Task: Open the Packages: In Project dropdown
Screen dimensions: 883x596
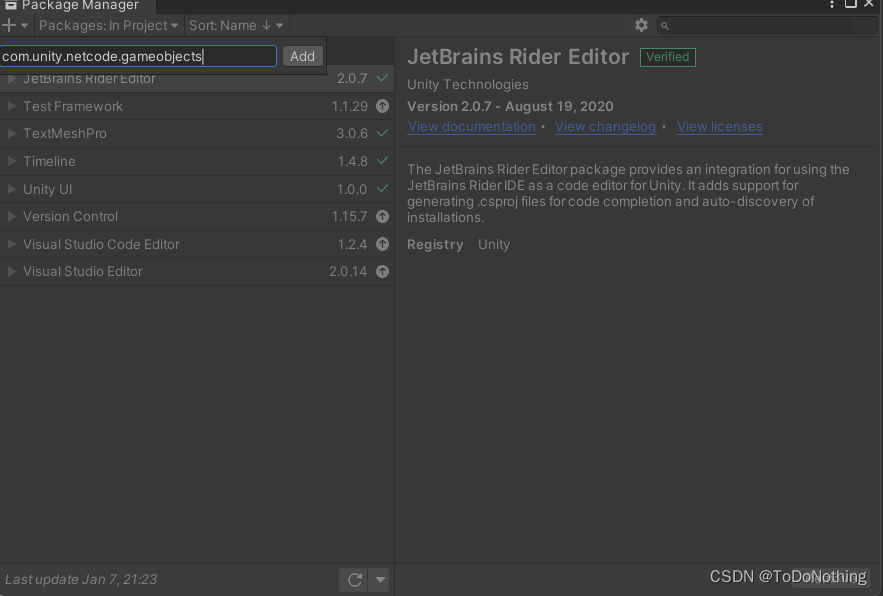Action: (x=109, y=25)
